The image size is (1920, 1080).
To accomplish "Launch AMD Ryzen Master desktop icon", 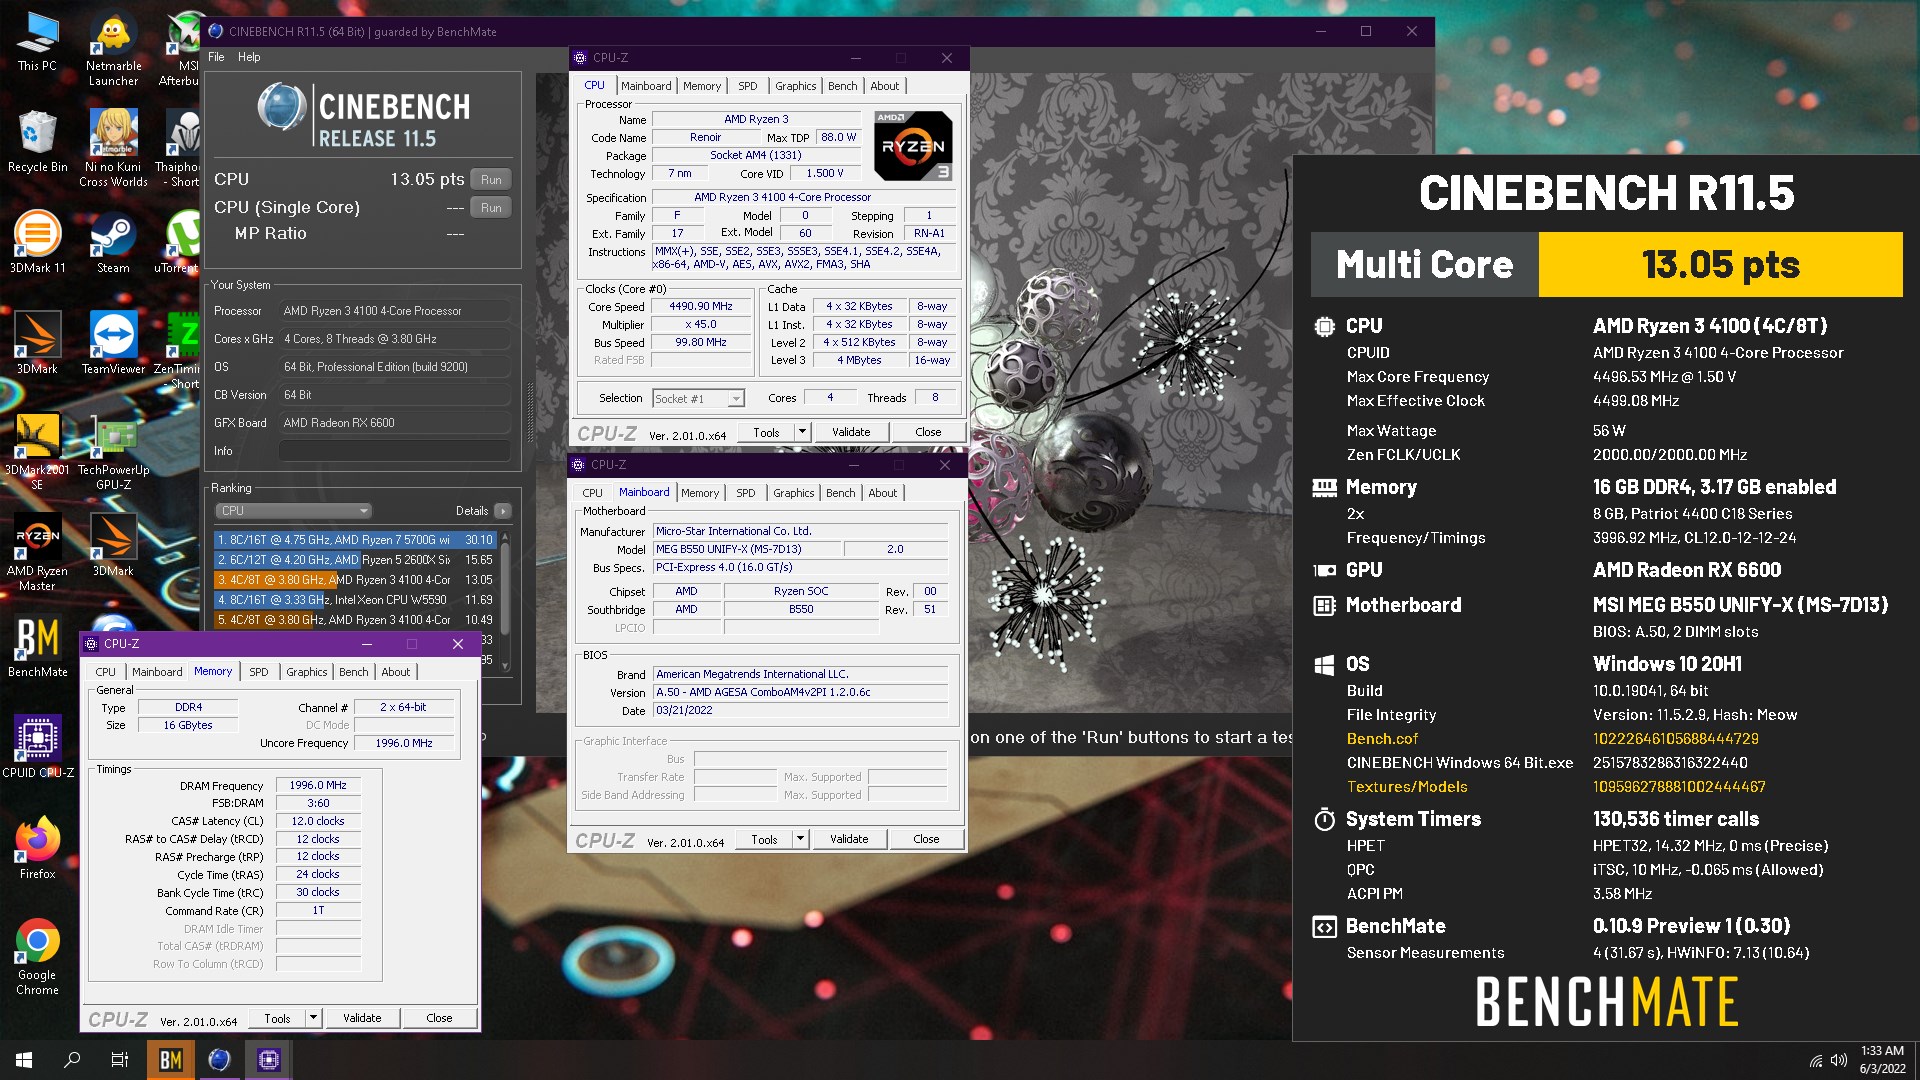I will pyautogui.click(x=37, y=552).
